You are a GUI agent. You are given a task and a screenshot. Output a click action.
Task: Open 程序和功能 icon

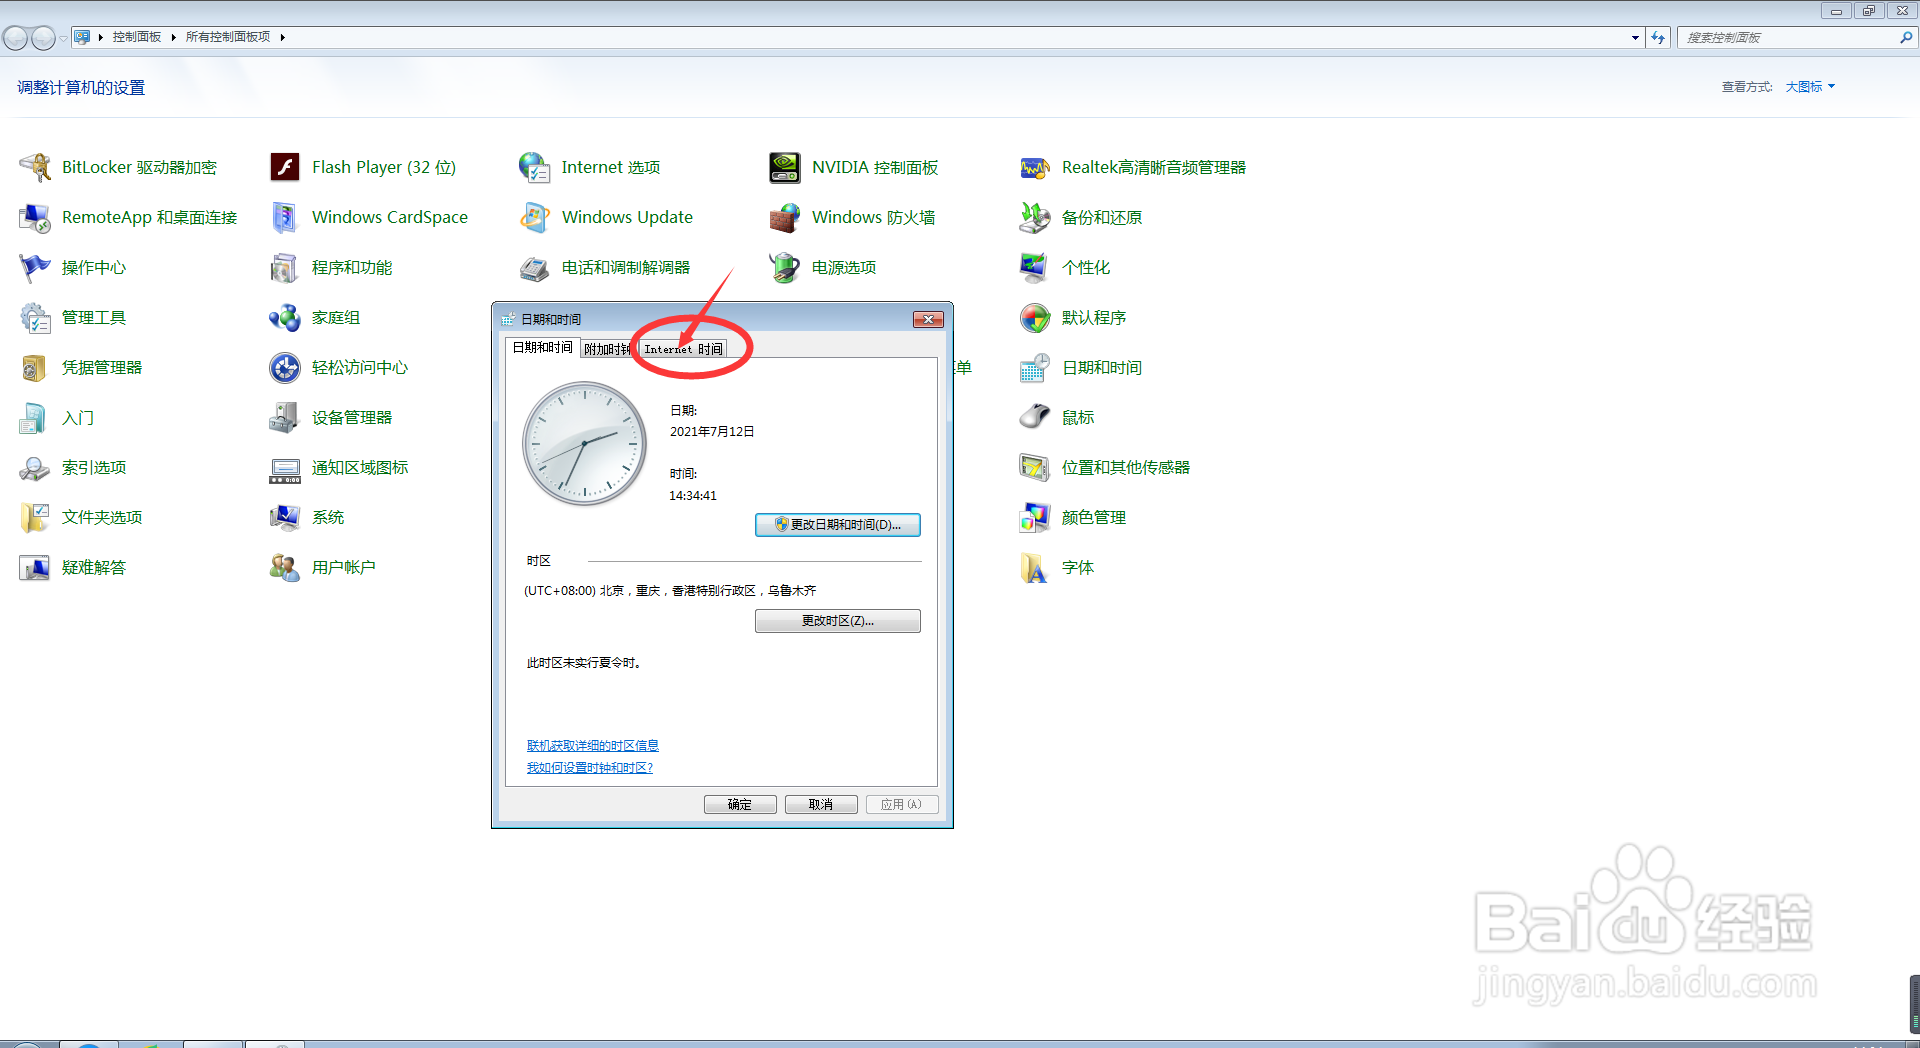point(285,267)
